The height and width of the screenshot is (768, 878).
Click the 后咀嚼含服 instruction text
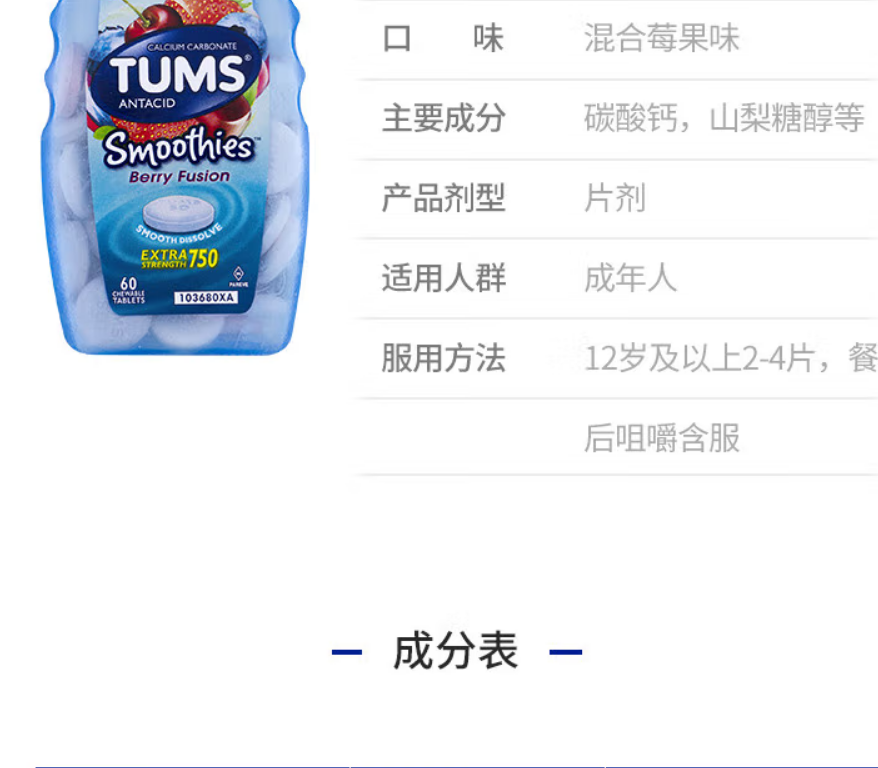[x=662, y=438]
